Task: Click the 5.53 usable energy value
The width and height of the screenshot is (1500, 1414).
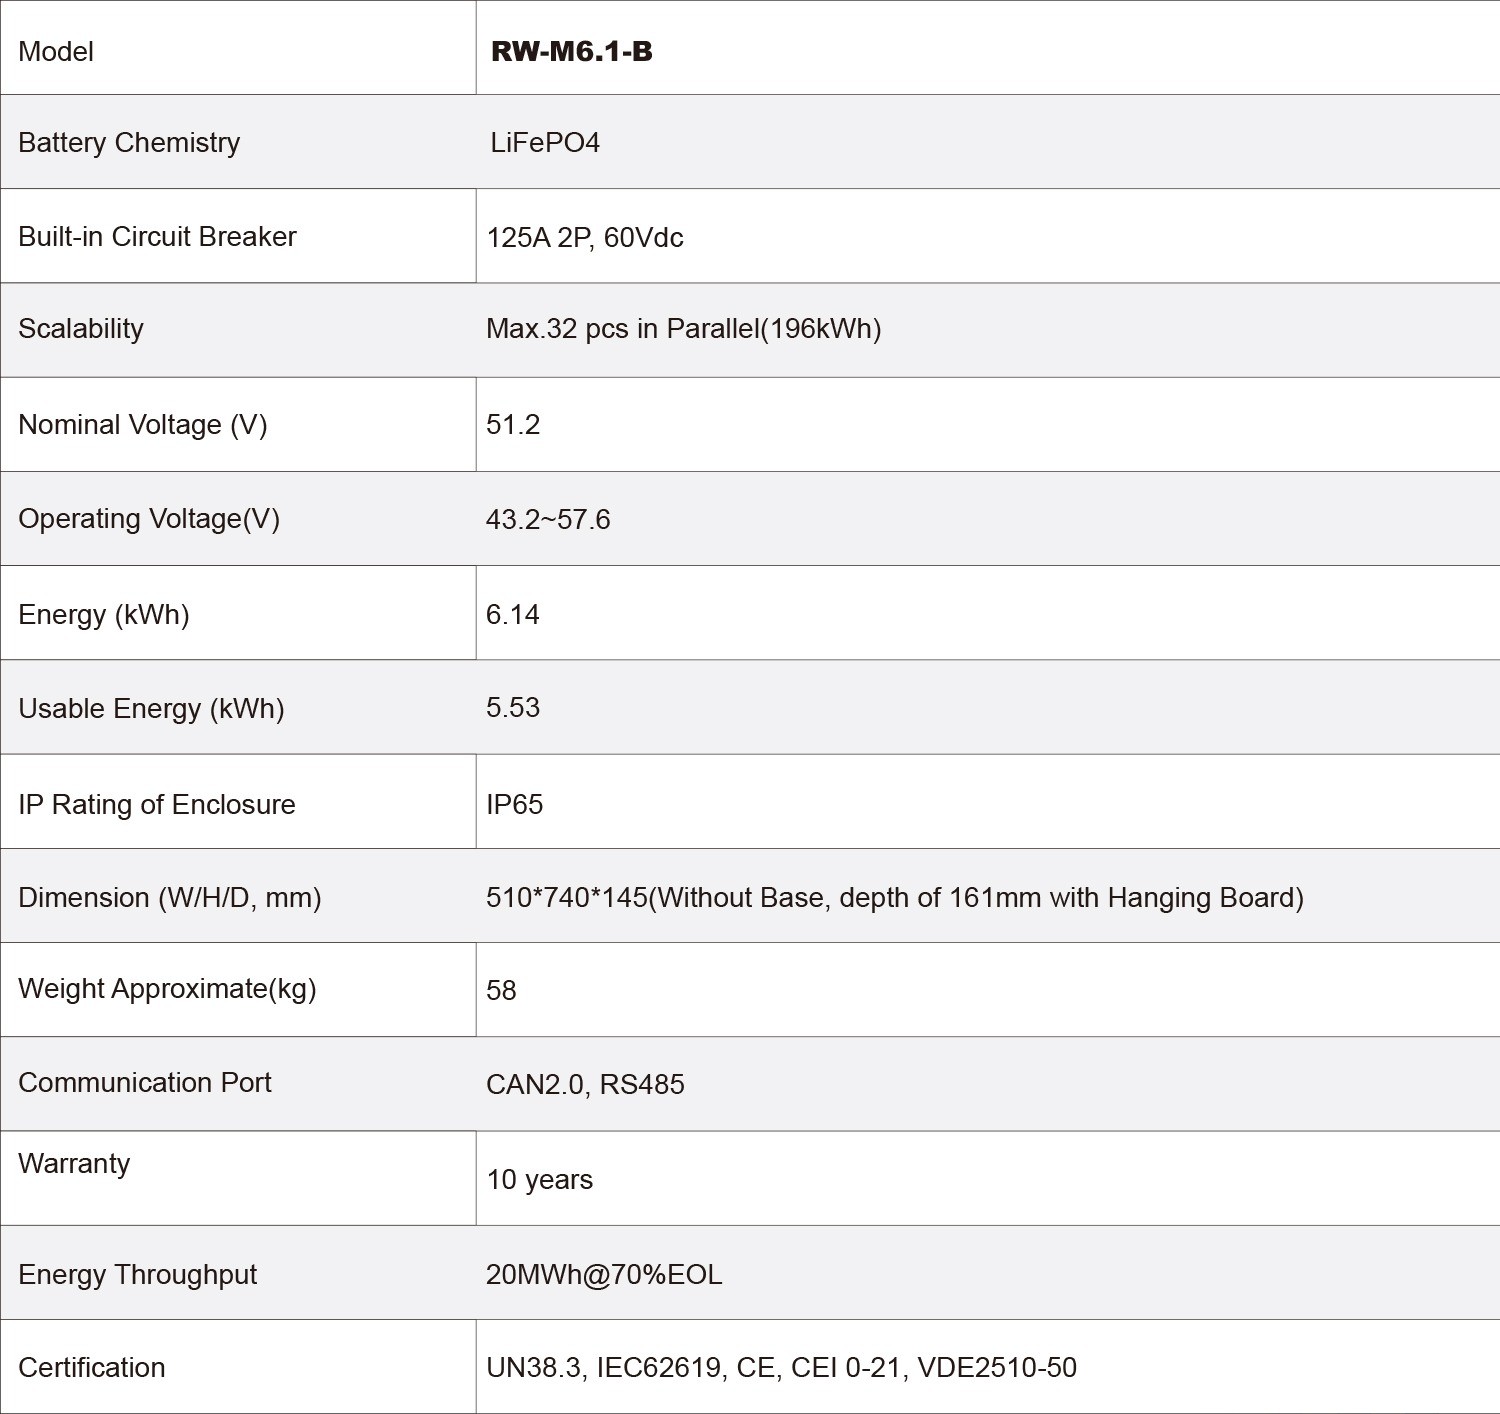Action: (x=513, y=708)
